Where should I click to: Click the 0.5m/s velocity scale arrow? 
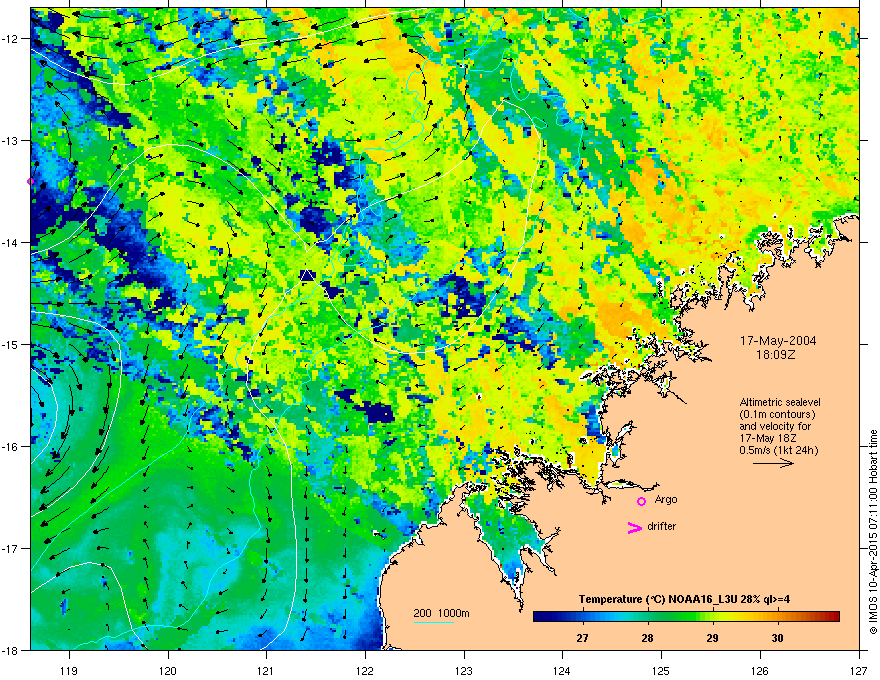click(x=773, y=463)
